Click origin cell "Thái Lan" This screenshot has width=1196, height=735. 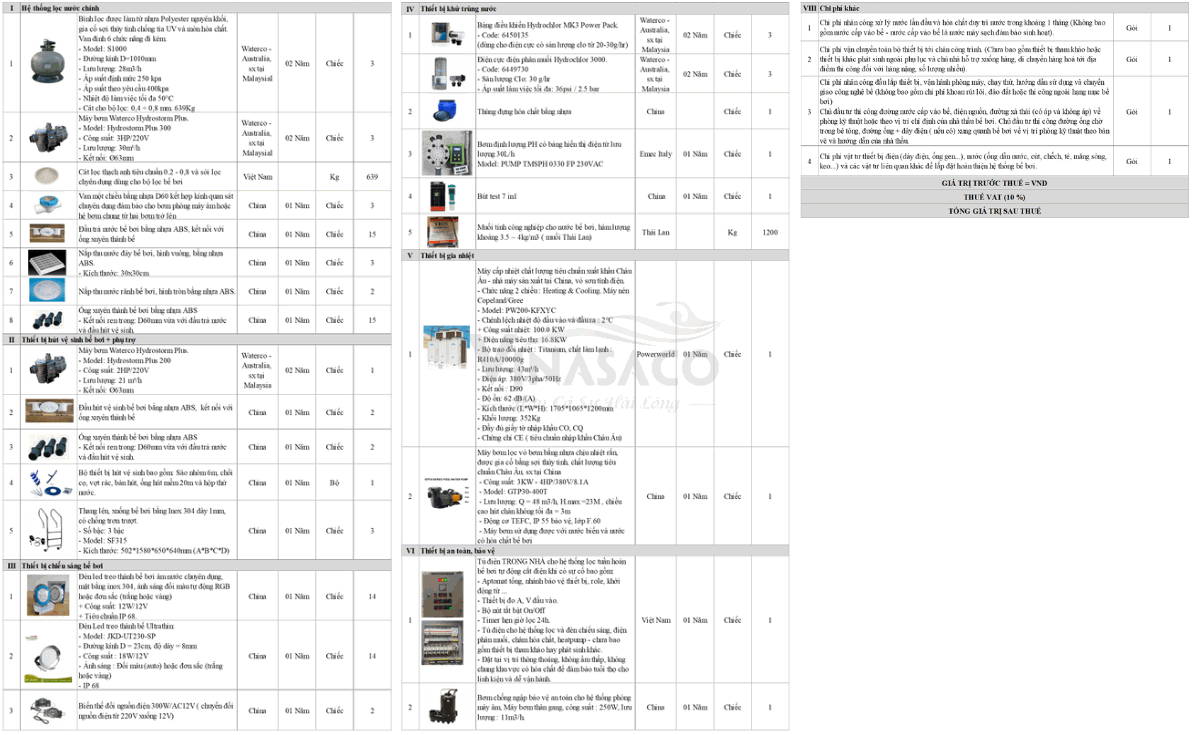tap(655, 233)
